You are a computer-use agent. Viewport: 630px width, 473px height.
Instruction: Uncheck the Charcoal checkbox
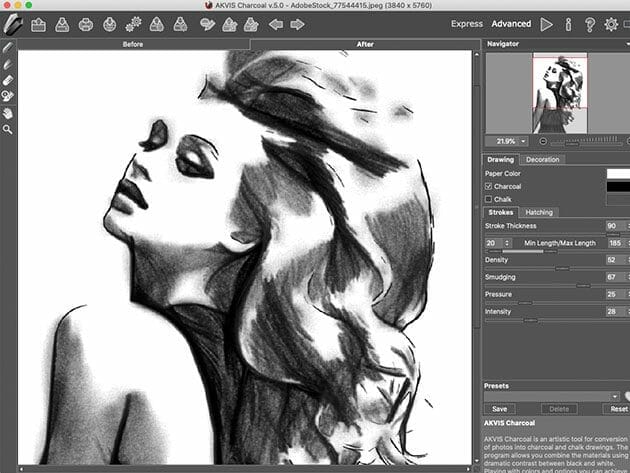pos(489,186)
